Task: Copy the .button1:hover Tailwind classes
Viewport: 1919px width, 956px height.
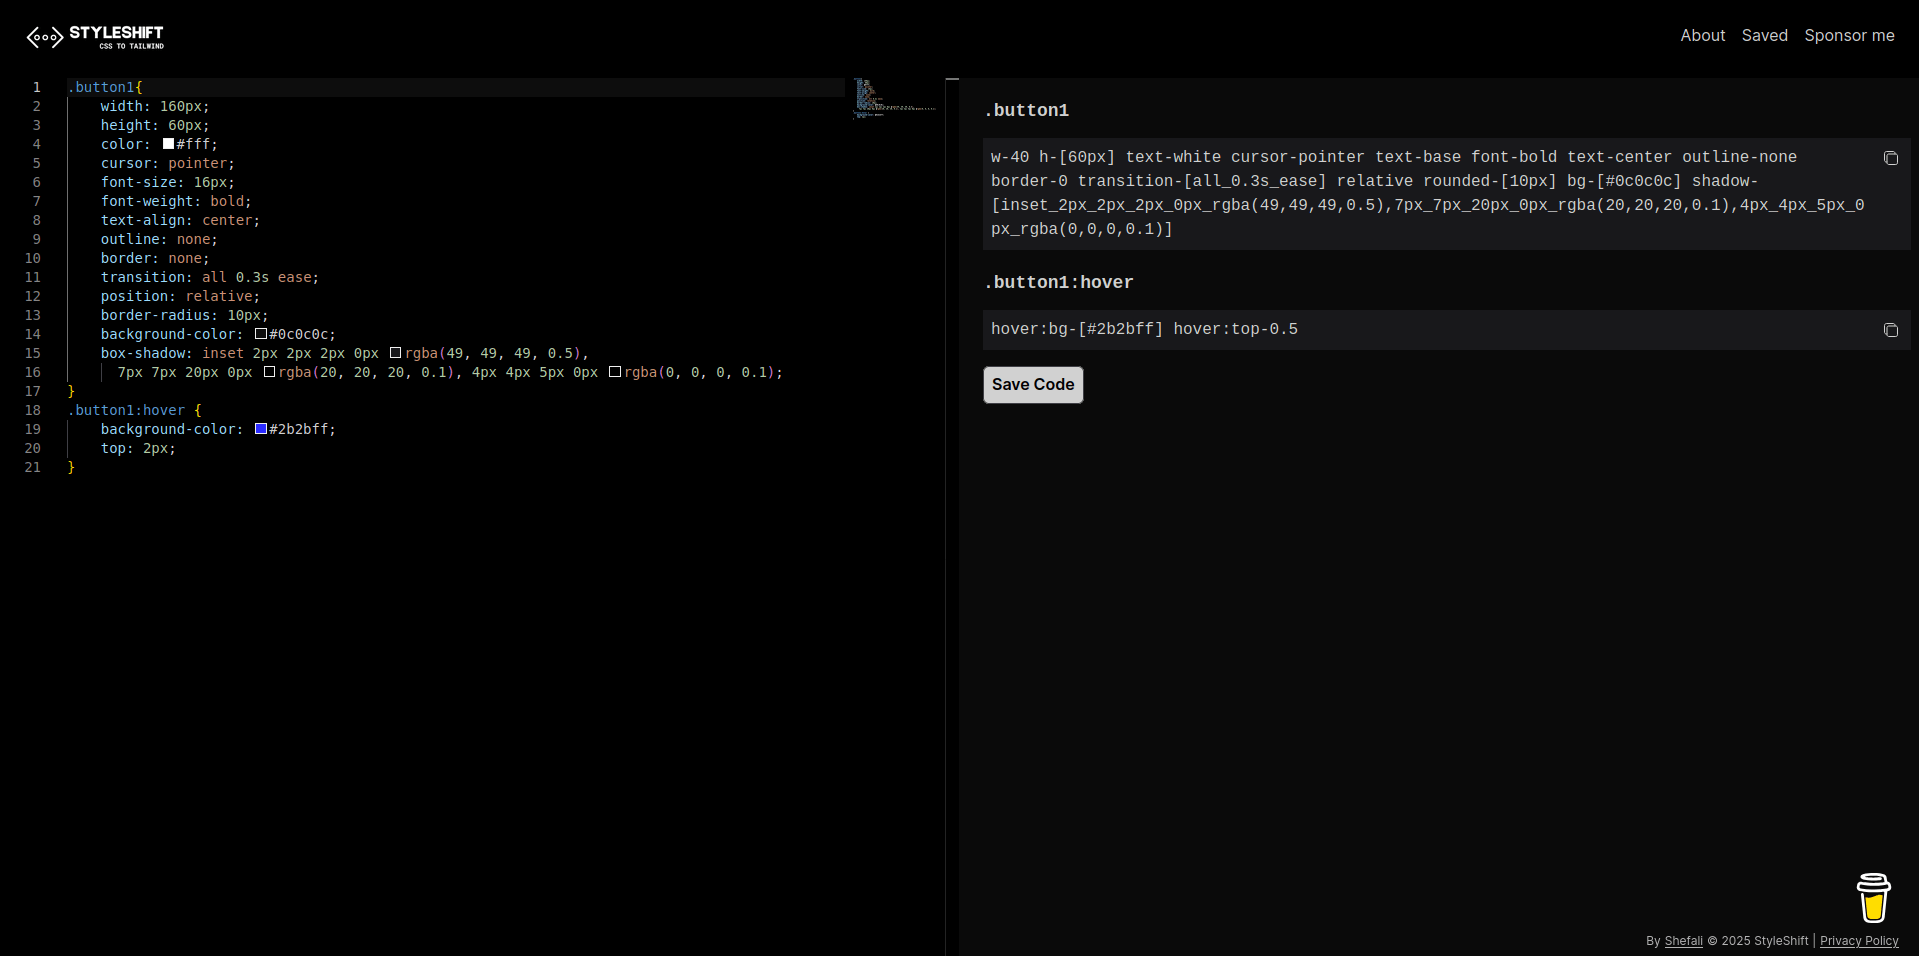Action: tap(1890, 330)
